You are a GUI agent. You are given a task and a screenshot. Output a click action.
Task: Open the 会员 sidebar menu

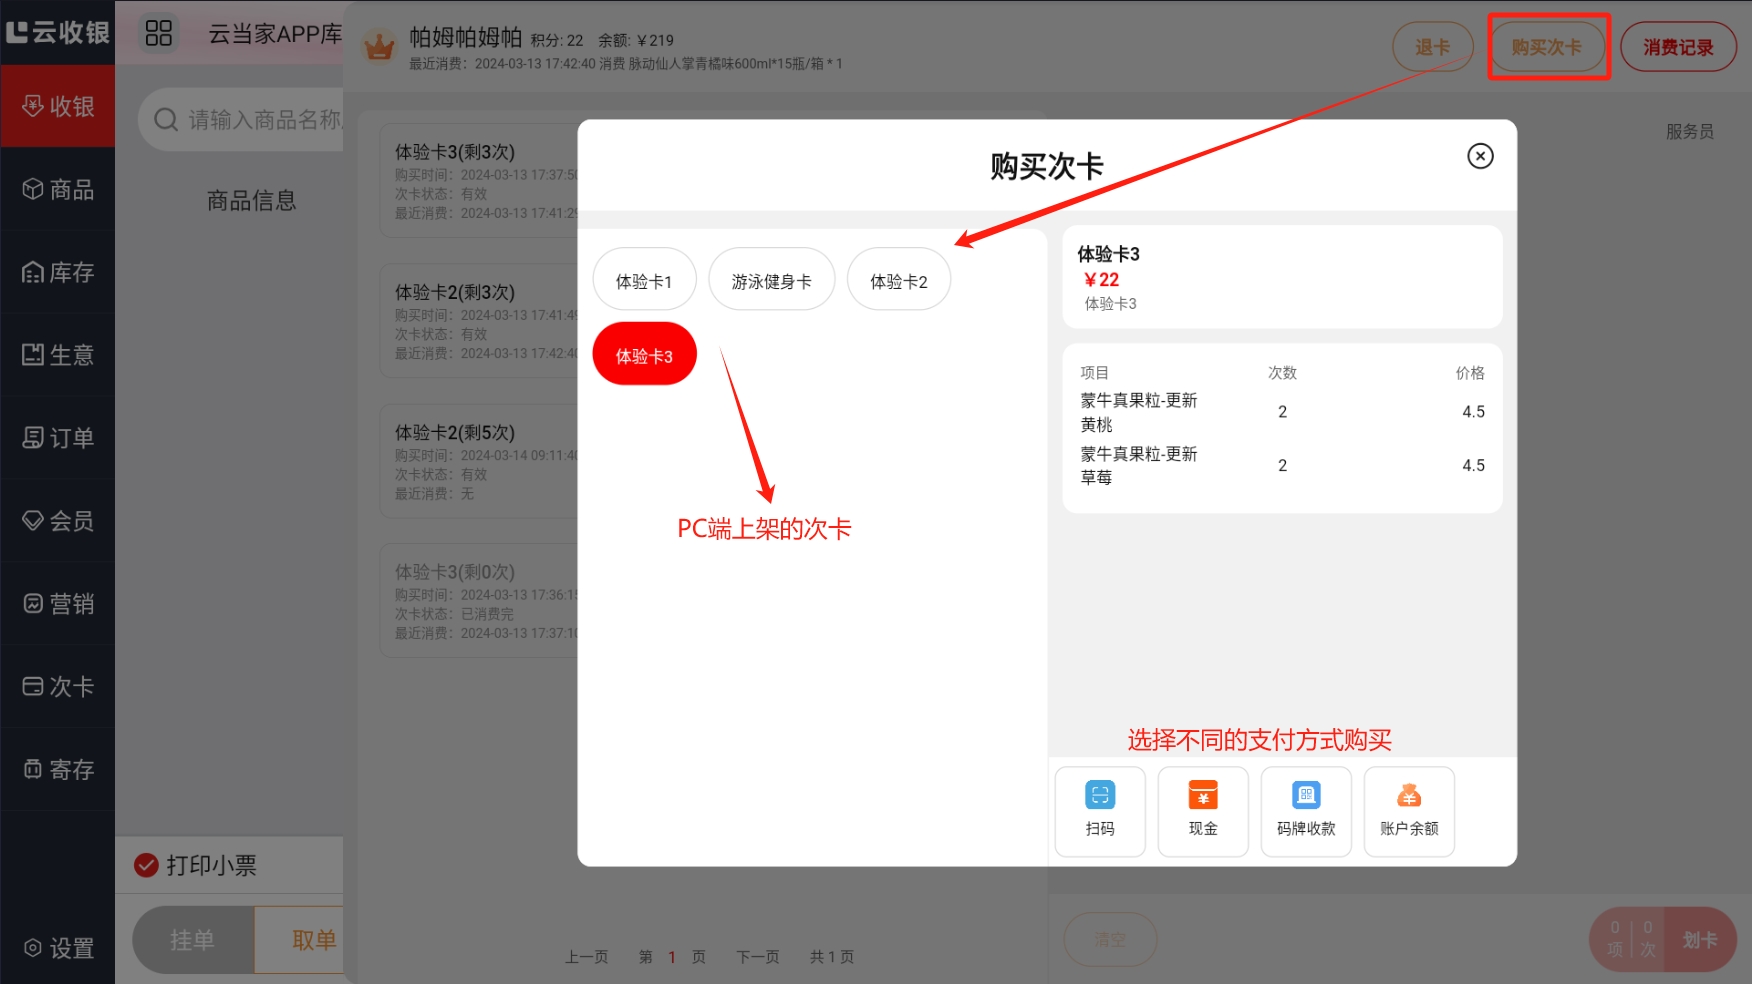point(58,520)
